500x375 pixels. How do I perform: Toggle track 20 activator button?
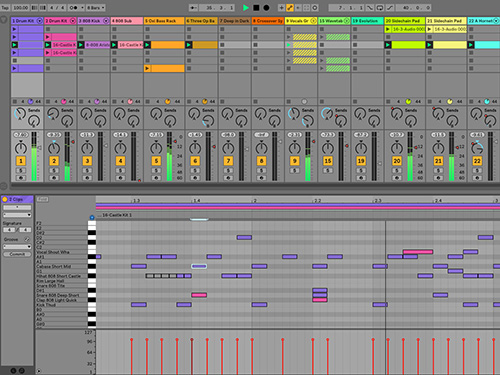(397, 161)
